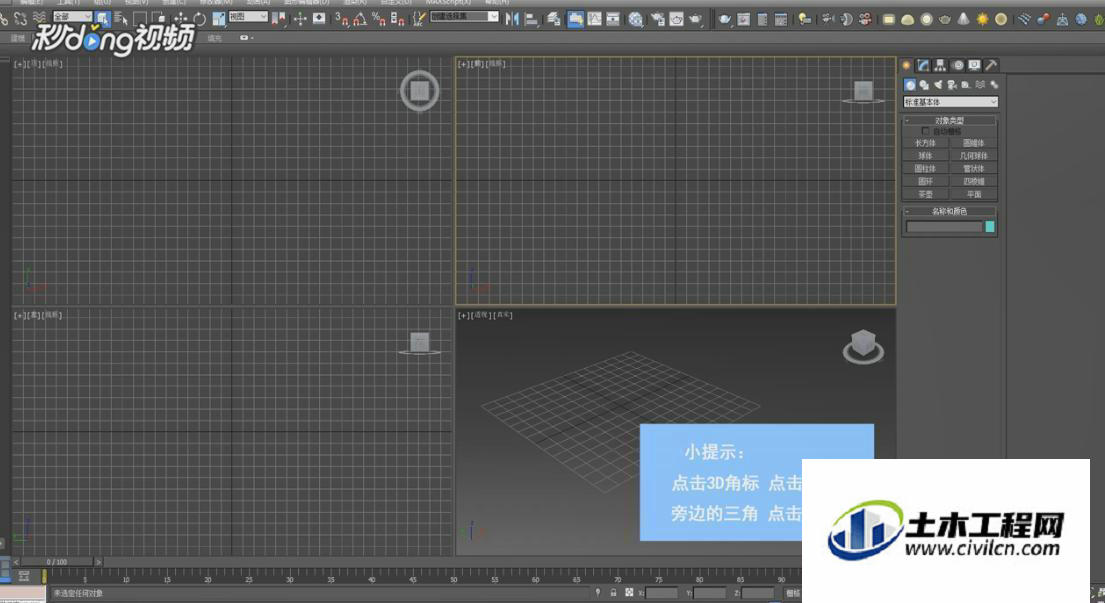Screen dimensions: 1105x603
Task: Enable the 自动栅格 checkbox
Action: pos(925,131)
